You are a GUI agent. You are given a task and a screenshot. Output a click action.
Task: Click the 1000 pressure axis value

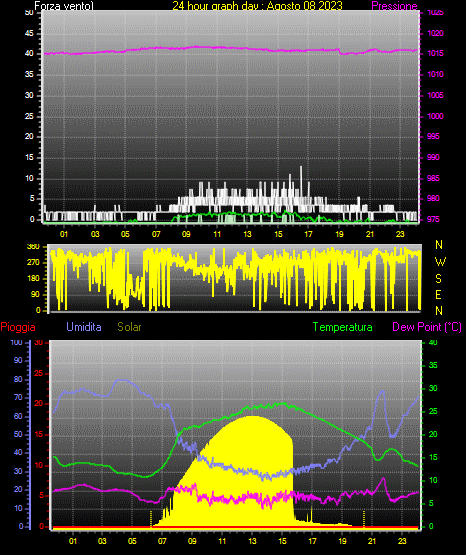point(436,116)
